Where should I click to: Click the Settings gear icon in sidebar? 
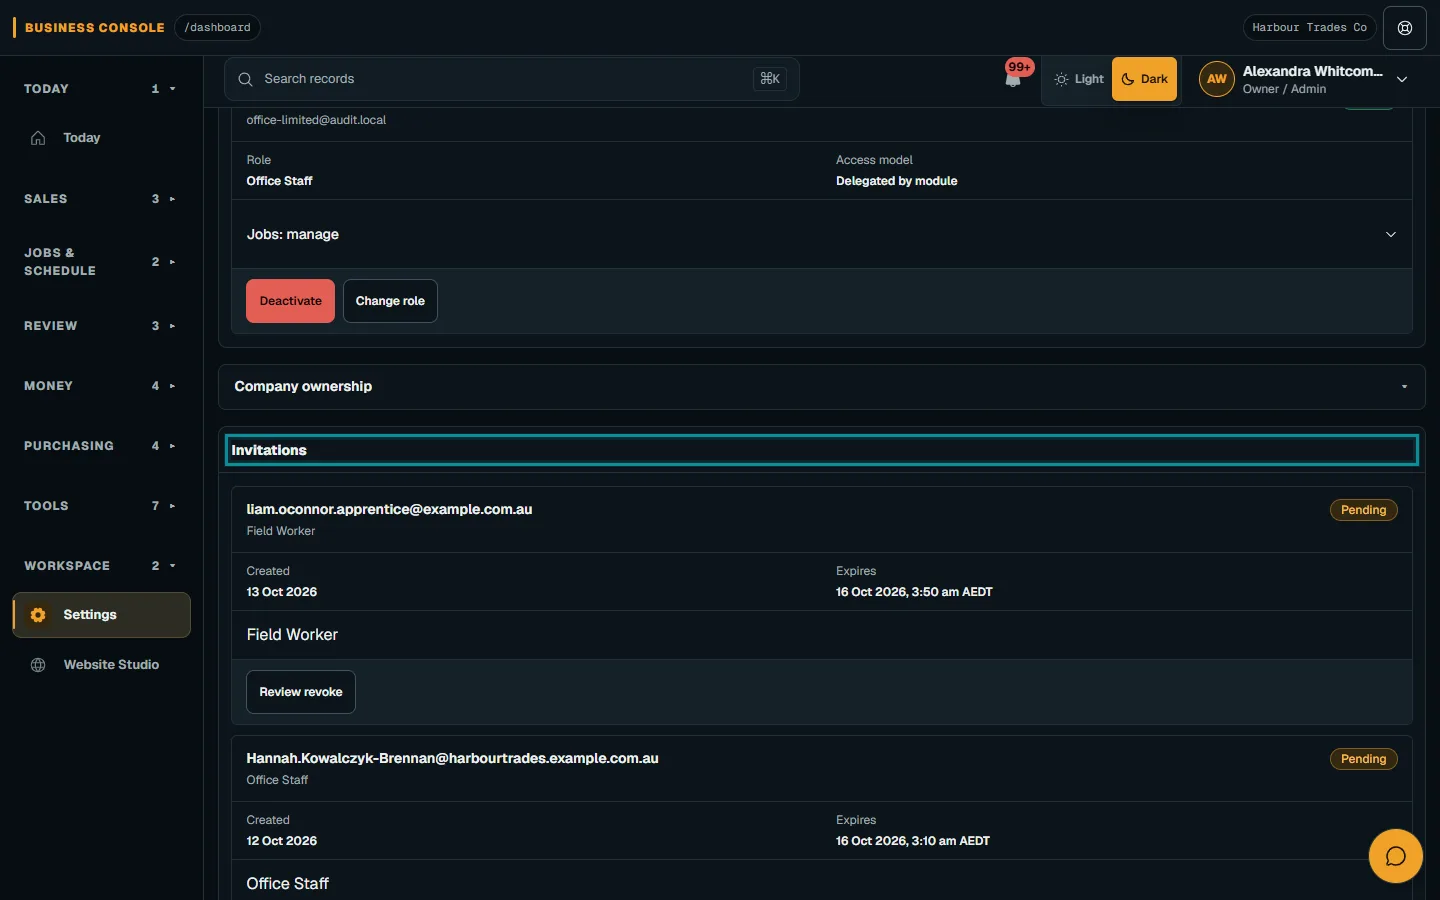tap(38, 615)
